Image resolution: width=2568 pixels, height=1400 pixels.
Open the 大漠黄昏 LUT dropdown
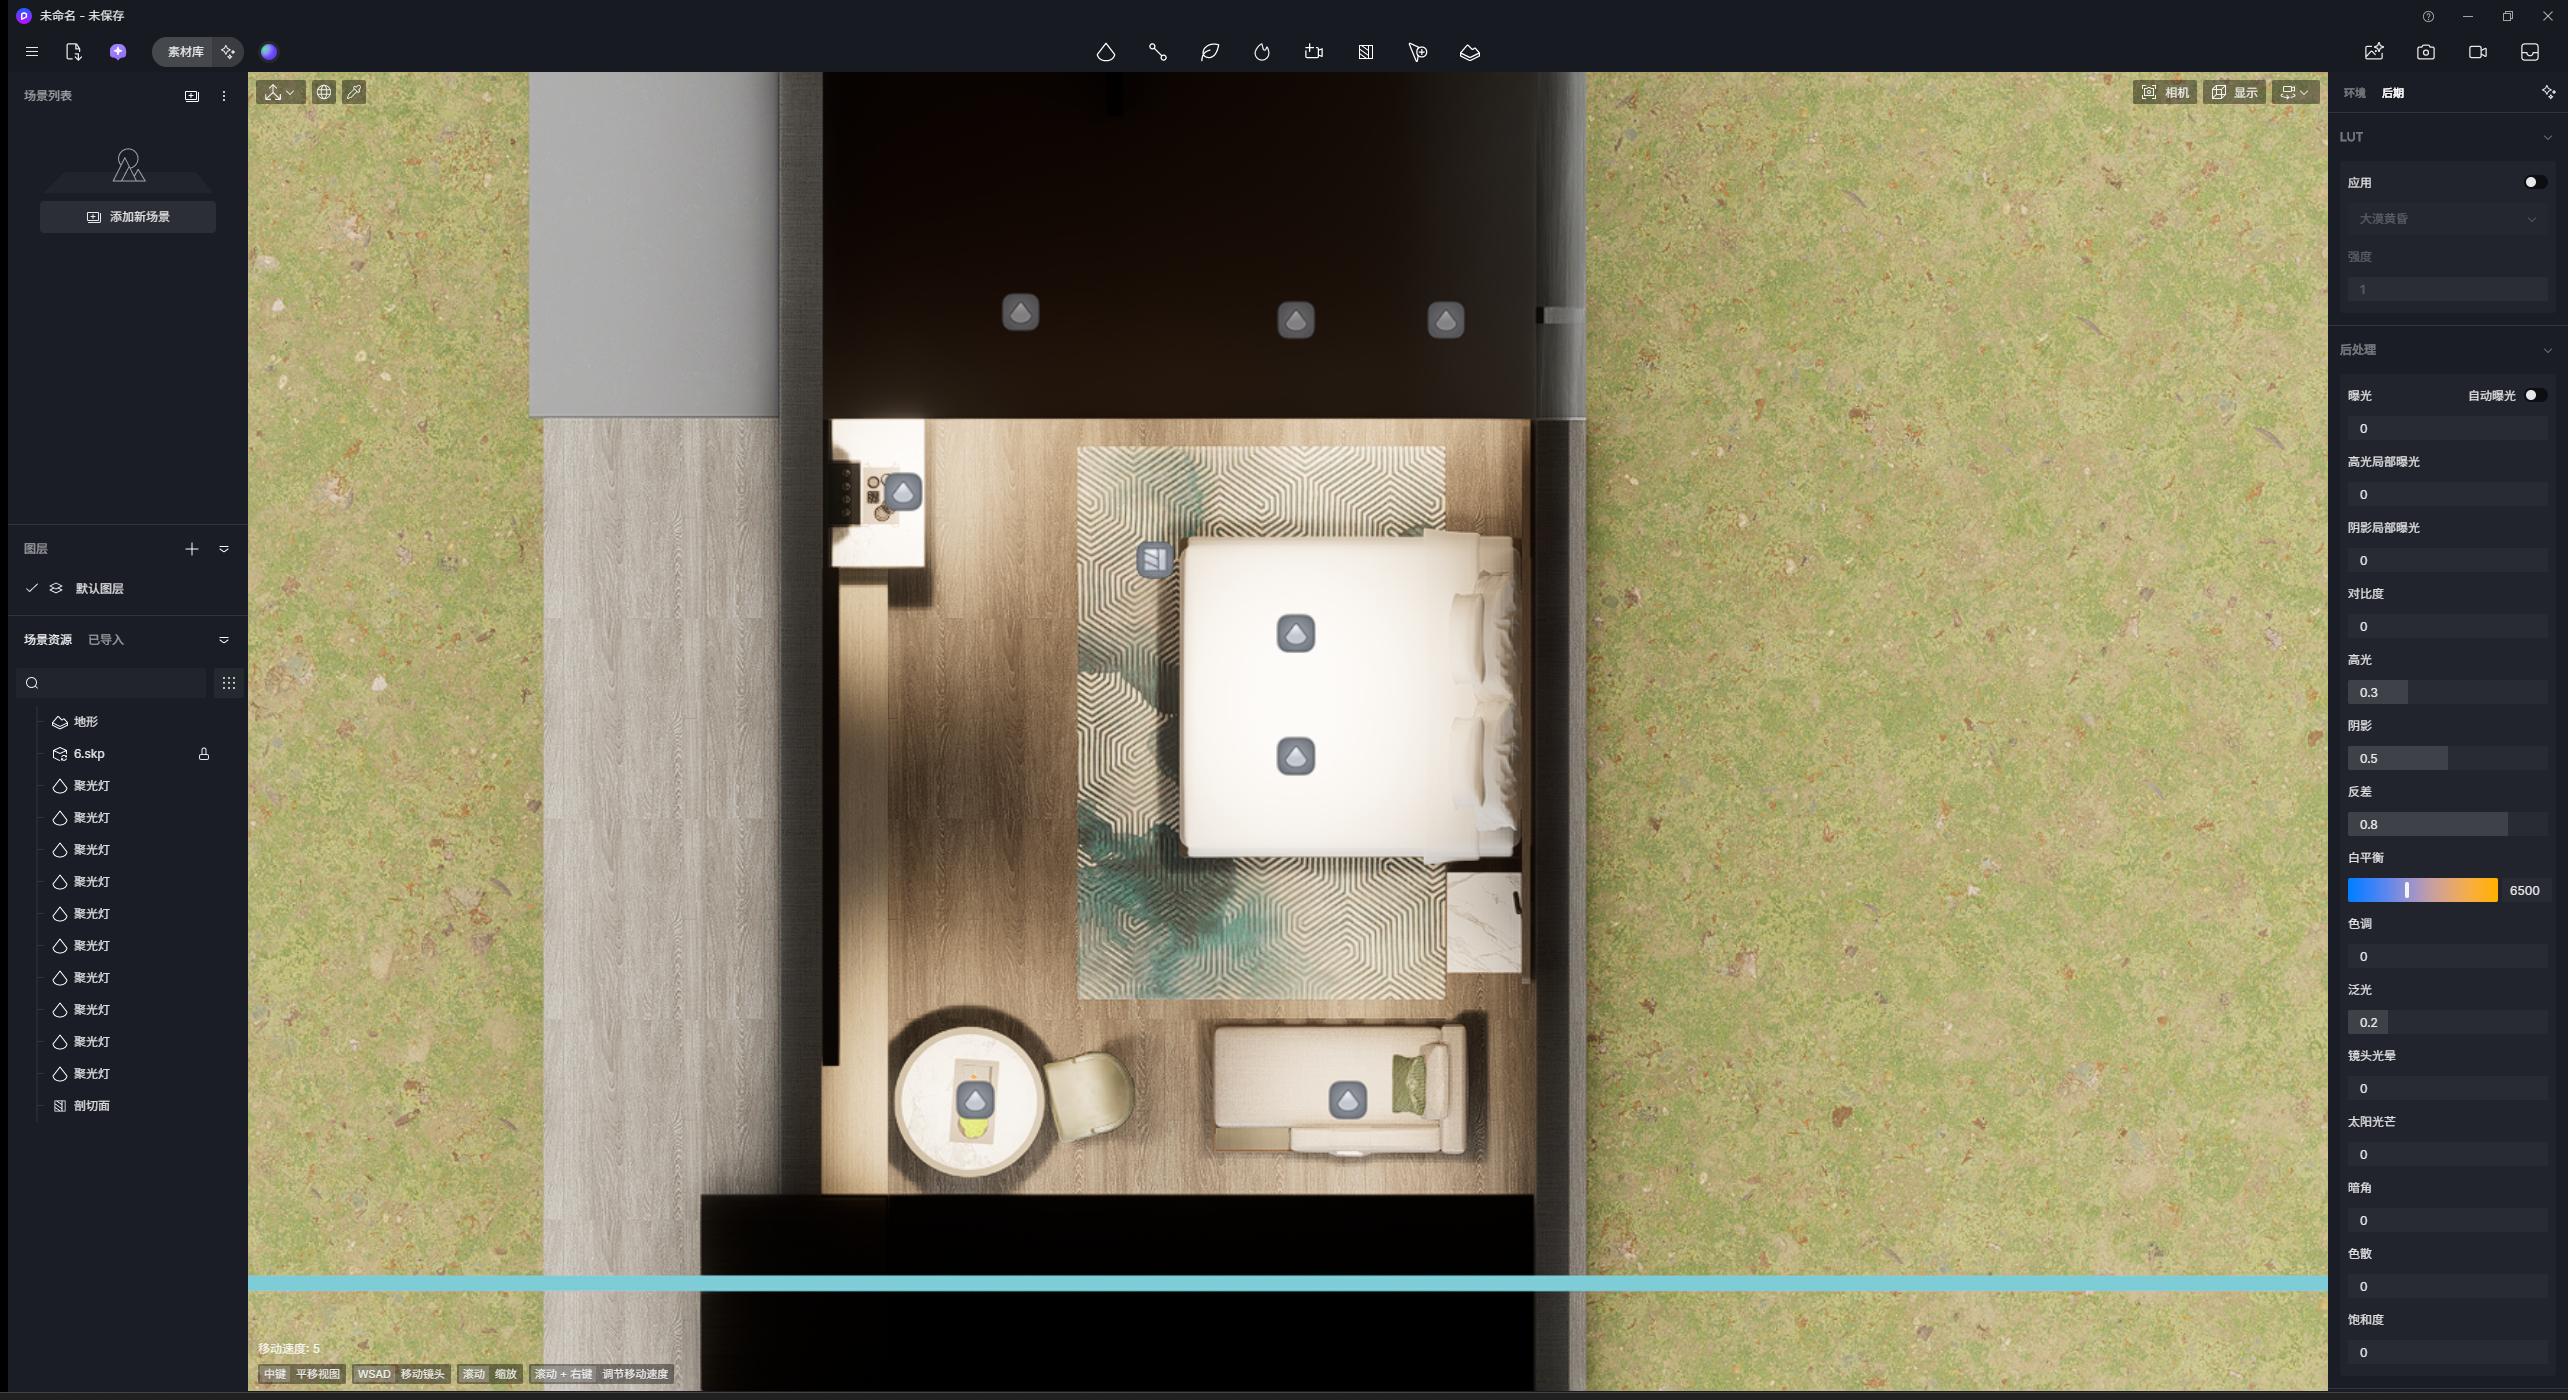[x=2446, y=219]
